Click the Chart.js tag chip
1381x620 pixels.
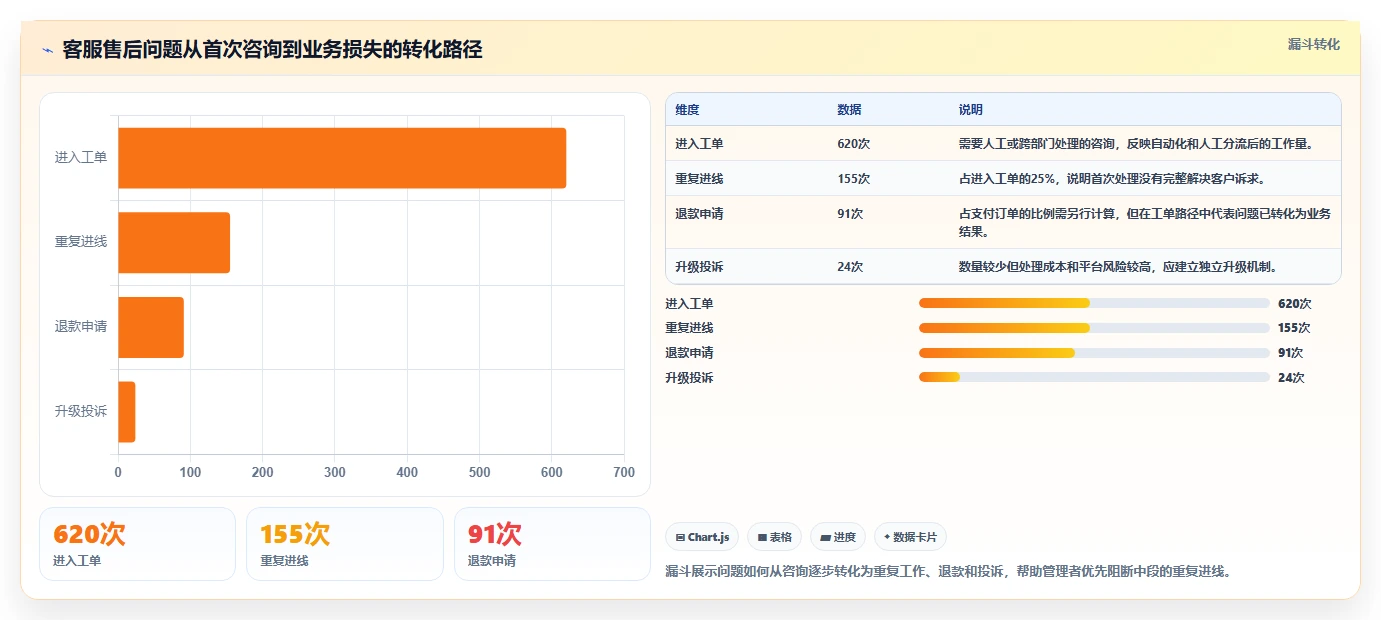coord(702,537)
